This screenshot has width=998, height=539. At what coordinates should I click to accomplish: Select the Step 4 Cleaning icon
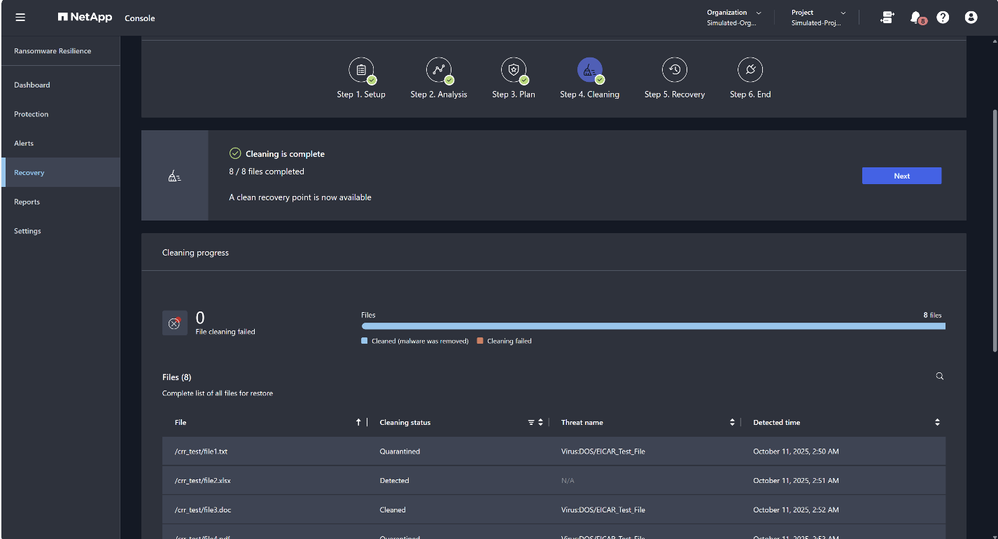pos(589,70)
